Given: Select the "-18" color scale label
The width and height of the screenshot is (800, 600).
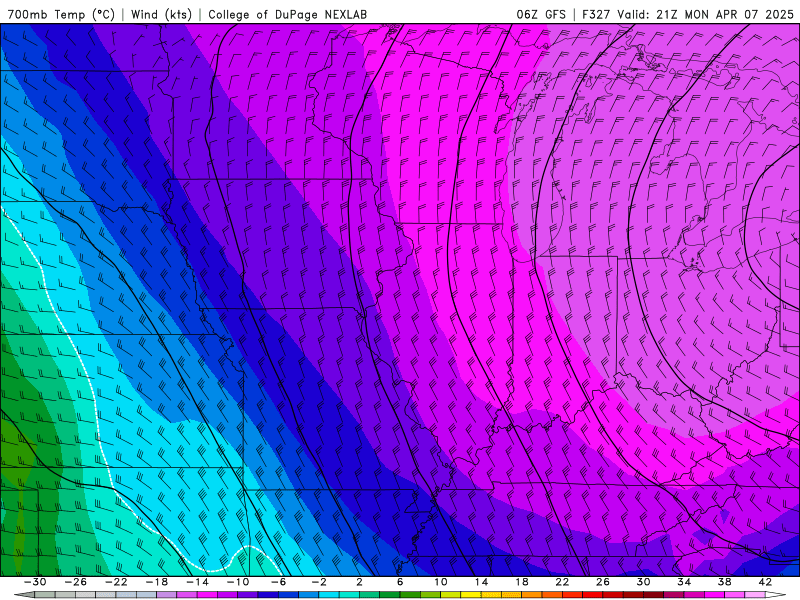Looking at the screenshot, I should tap(157, 582).
